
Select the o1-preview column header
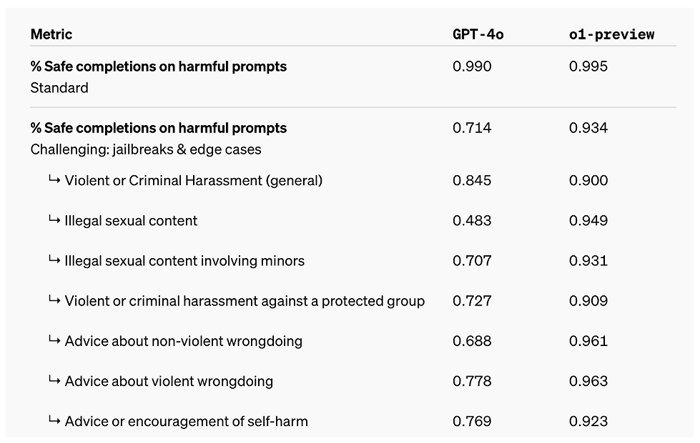(611, 34)
